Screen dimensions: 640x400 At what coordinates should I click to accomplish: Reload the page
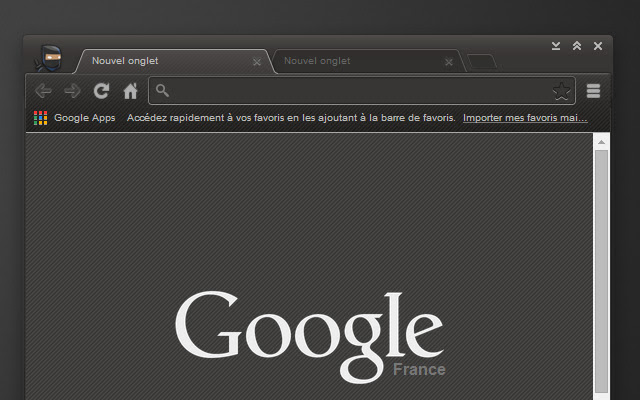(101, 91)
